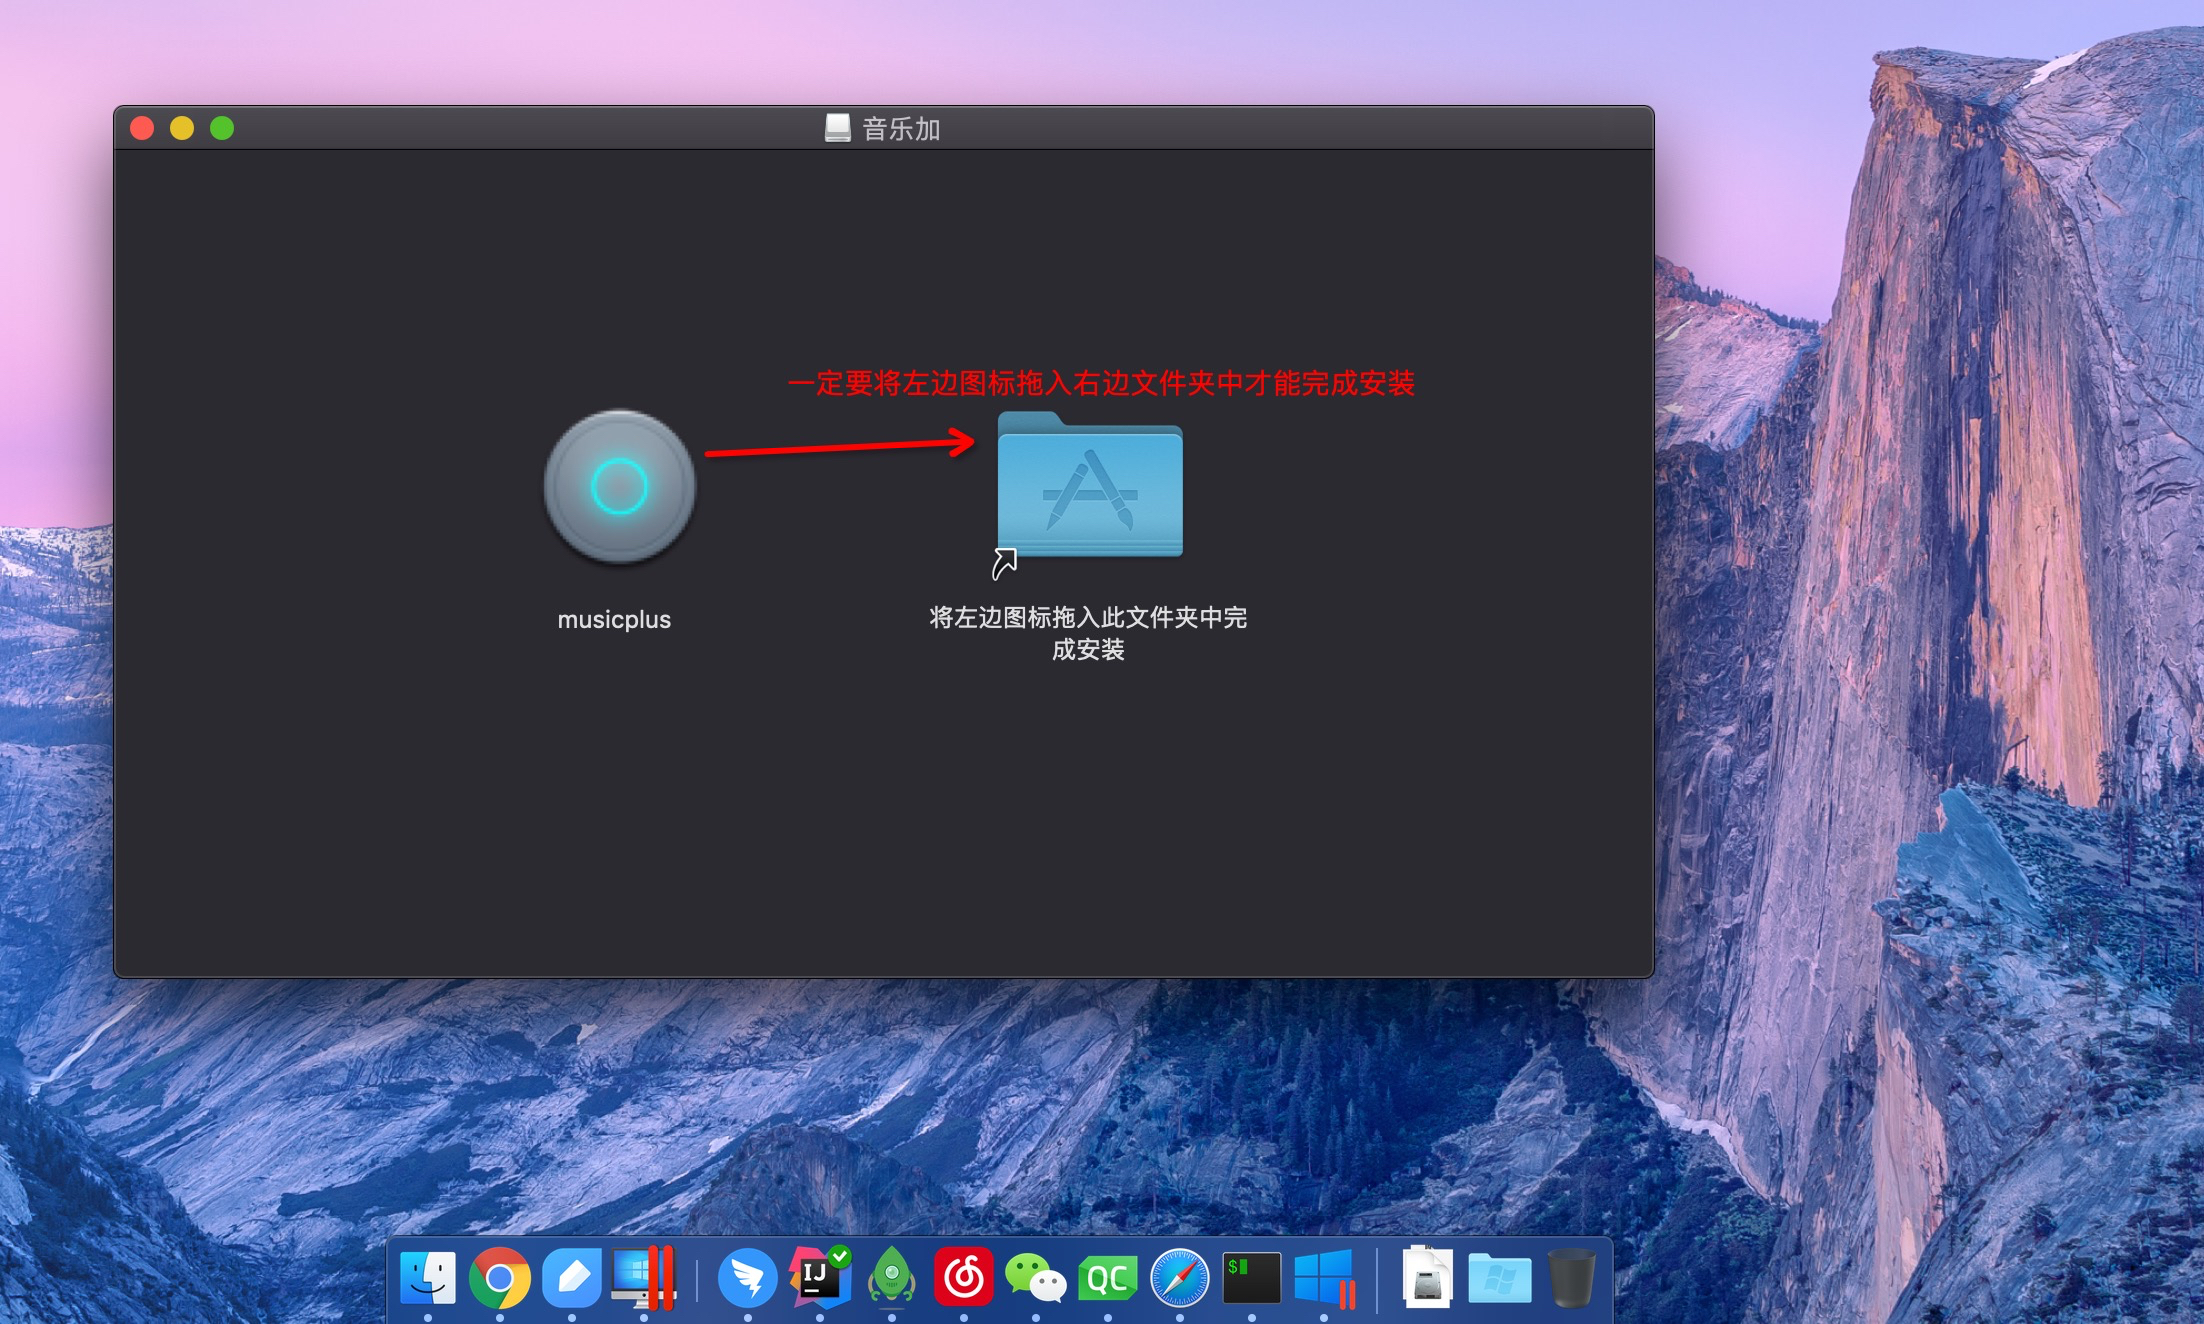Click the label '将左边图标拖入此文件夹中完成安装'
This screenshot has width=2204, height=1324.
[1088, 633]
